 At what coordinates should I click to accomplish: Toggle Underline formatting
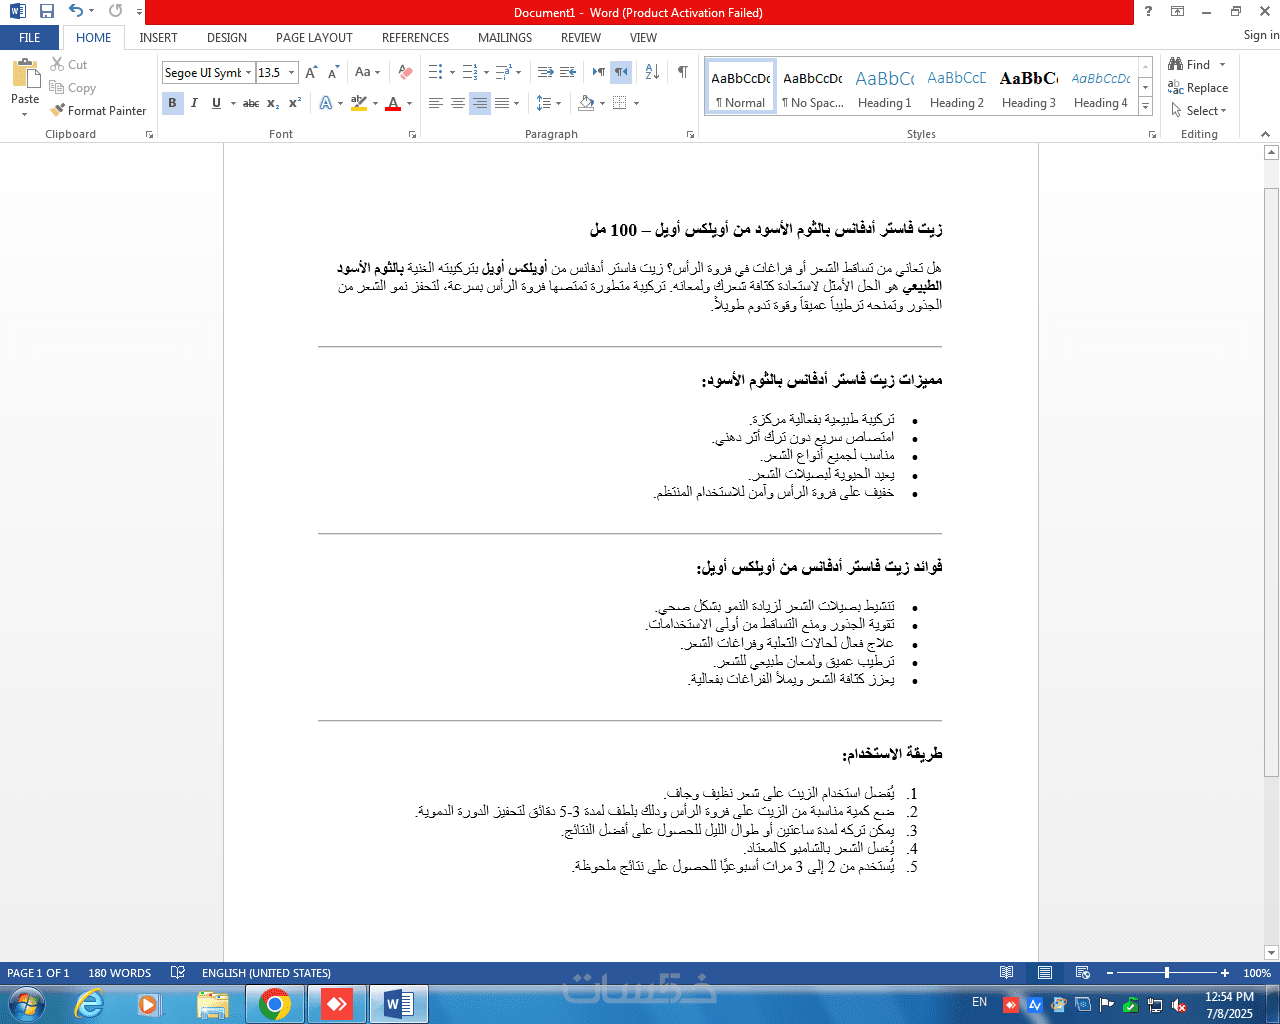coord(216,103)
